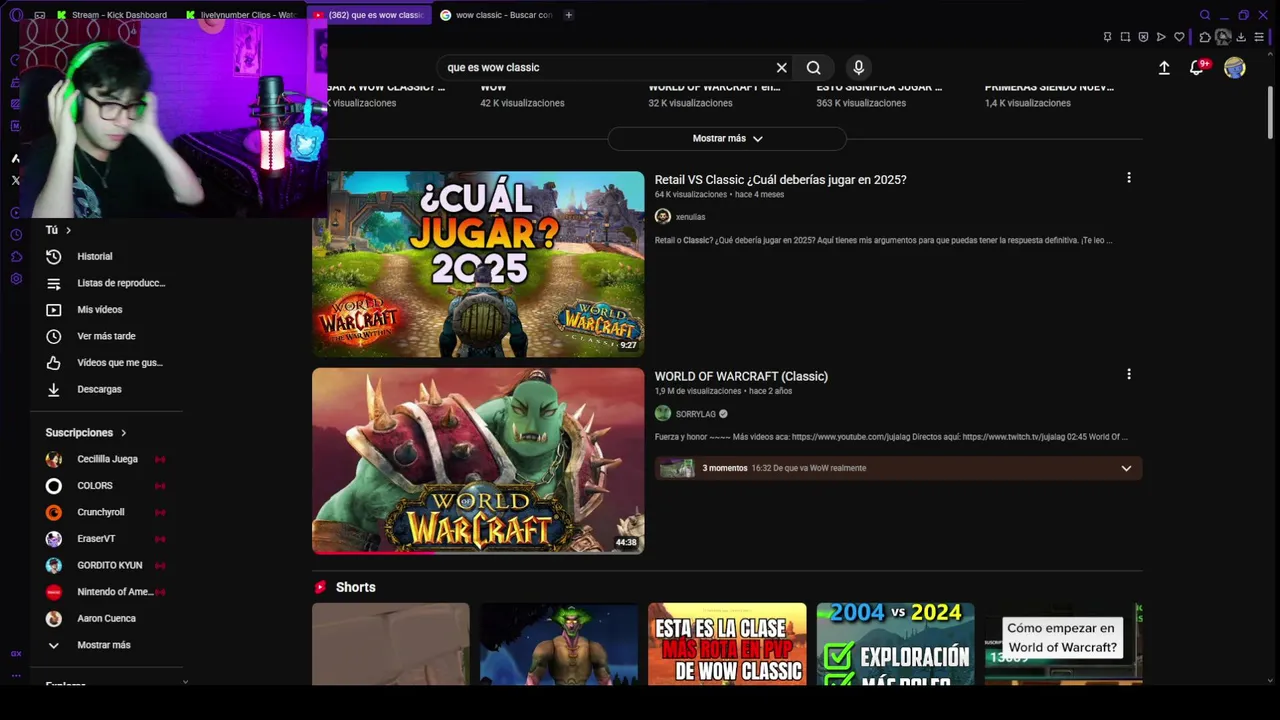
Task: Expand Mostrar más in subscriptions list
Action: click(x=104, y=645)
